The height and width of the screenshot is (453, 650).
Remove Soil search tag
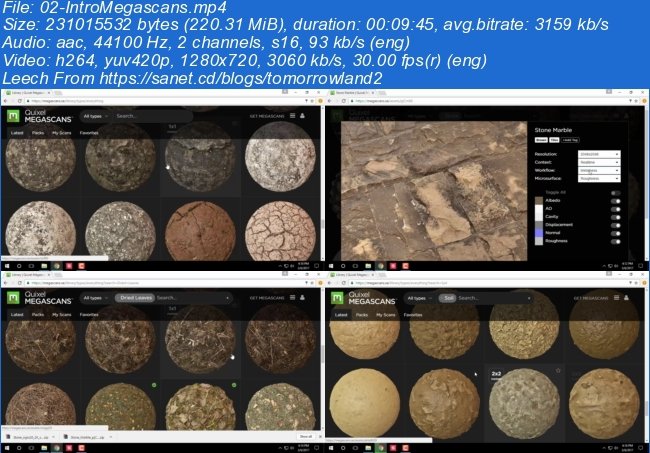click(x=448, y=298)
